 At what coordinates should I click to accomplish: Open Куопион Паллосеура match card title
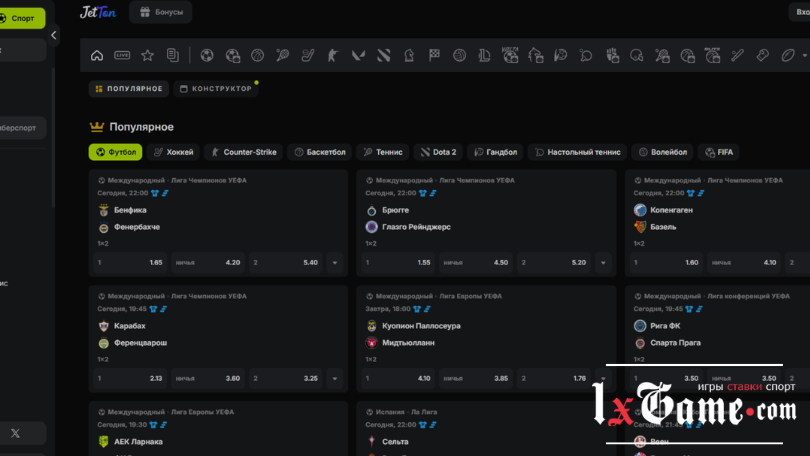421,326
